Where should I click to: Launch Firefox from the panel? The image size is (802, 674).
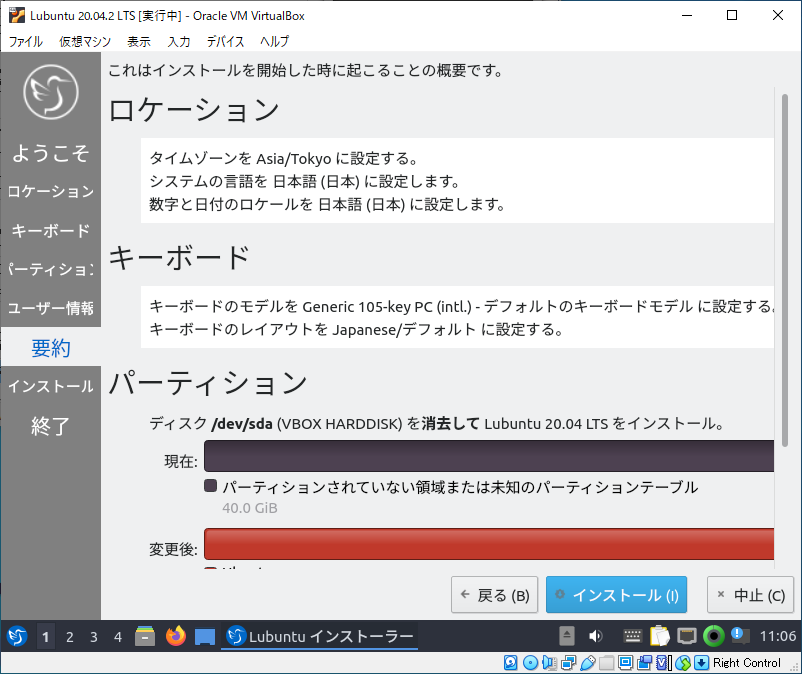[175, 636]
